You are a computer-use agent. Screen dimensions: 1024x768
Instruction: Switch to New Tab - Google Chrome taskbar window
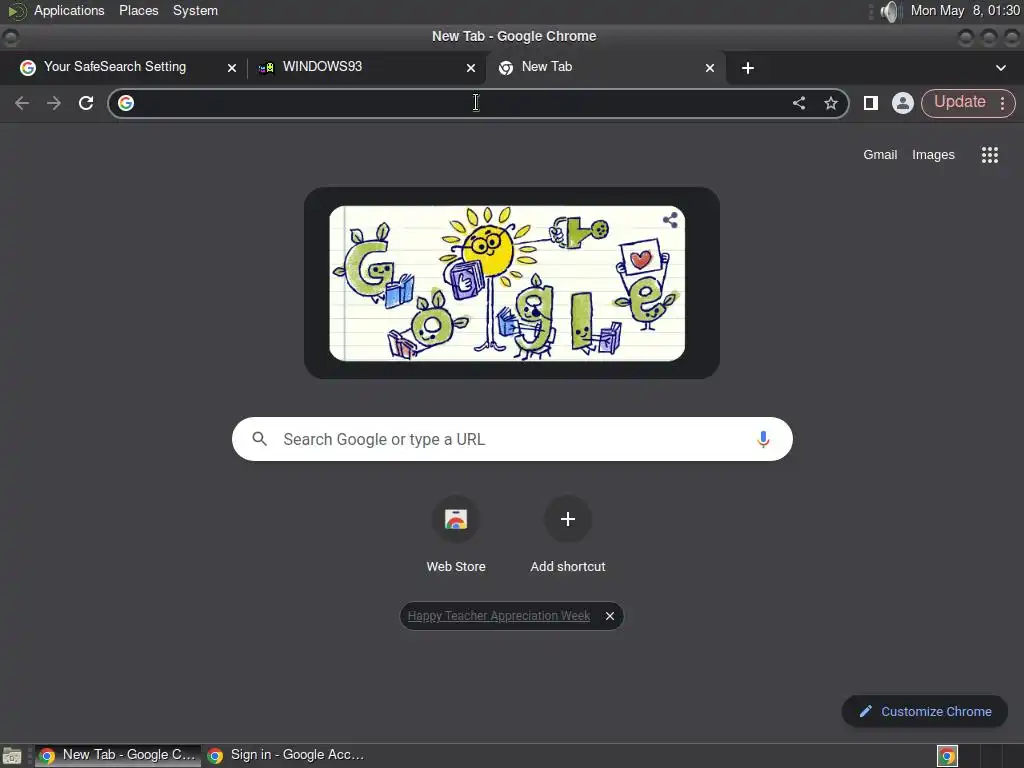[x=118, y=755]
